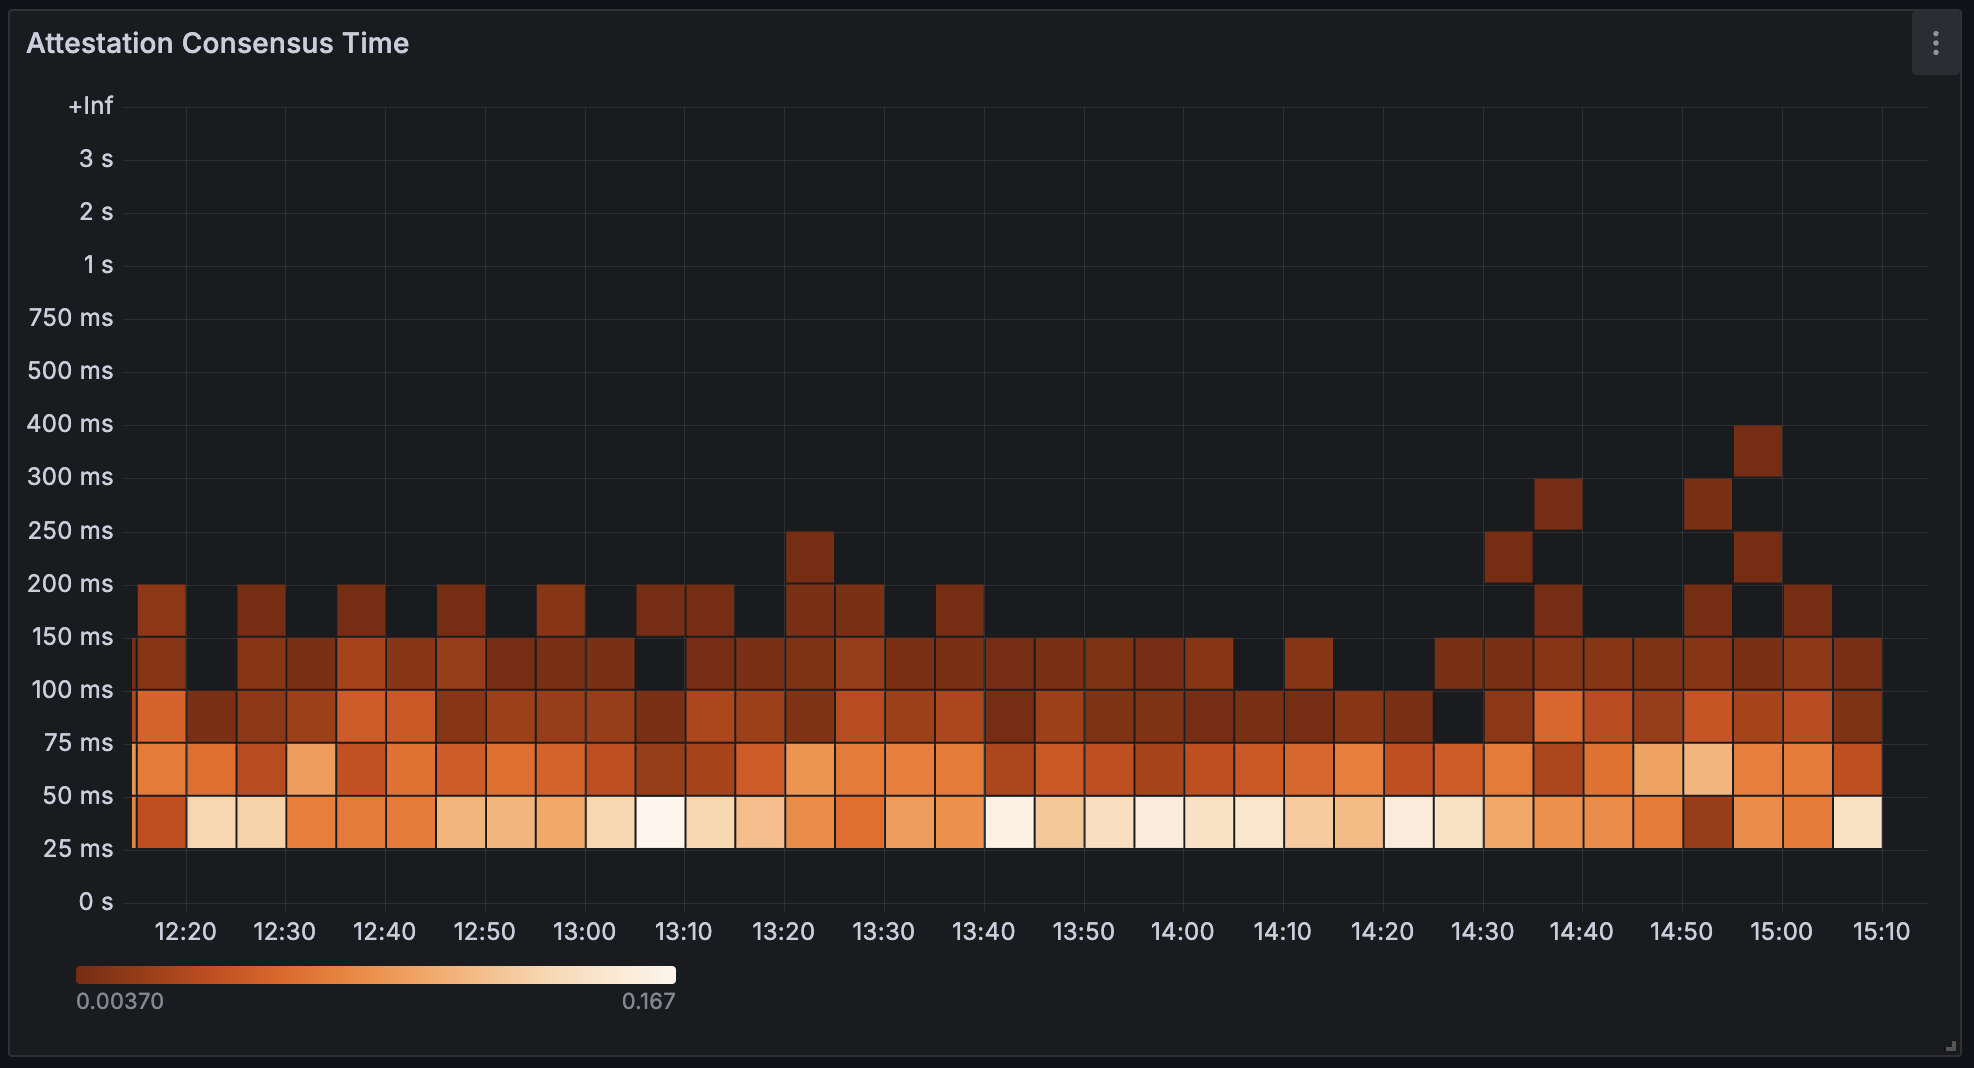Select the legend maximum value 0.167
The width and height of the screenshot is (1974, 1068).
click(x=648, y=1001)
